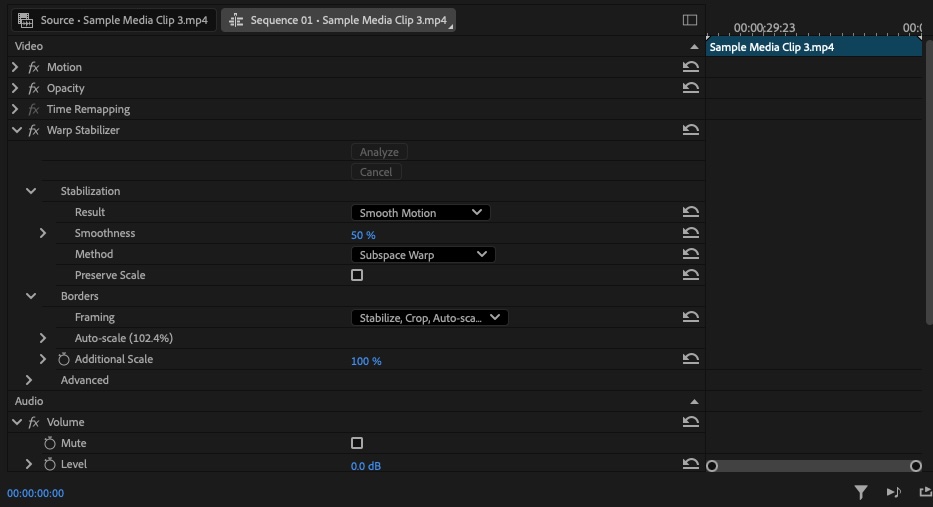Show or hide the timeline view icon
Viewport: 933px width, 507px height.
pos(689,20)
